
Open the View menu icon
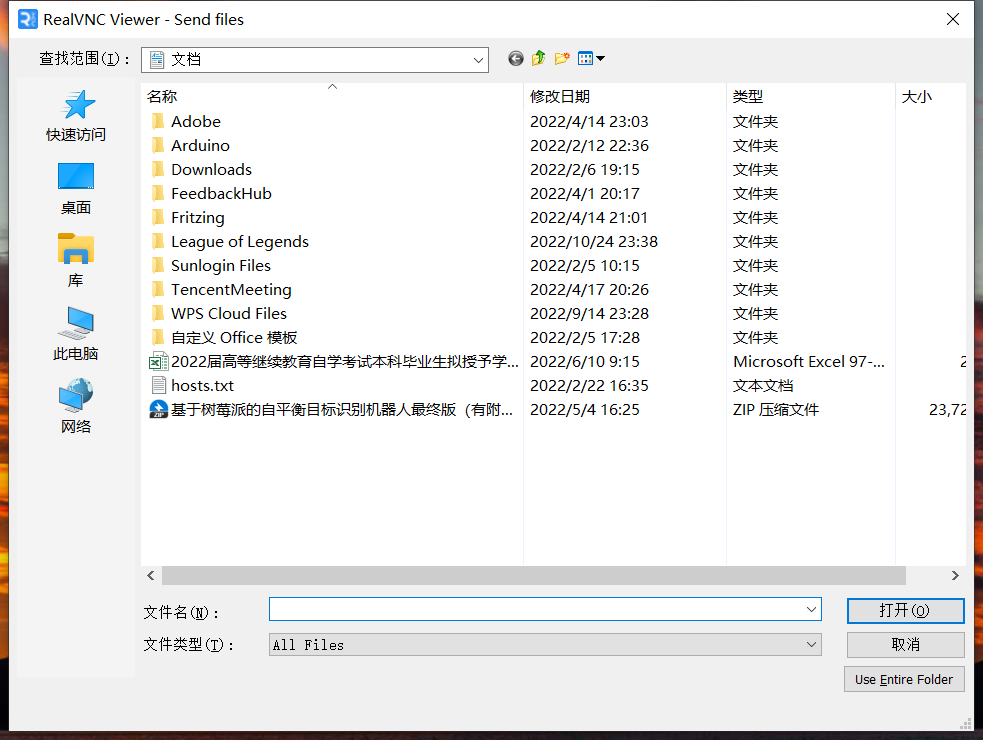click(586, 59)
